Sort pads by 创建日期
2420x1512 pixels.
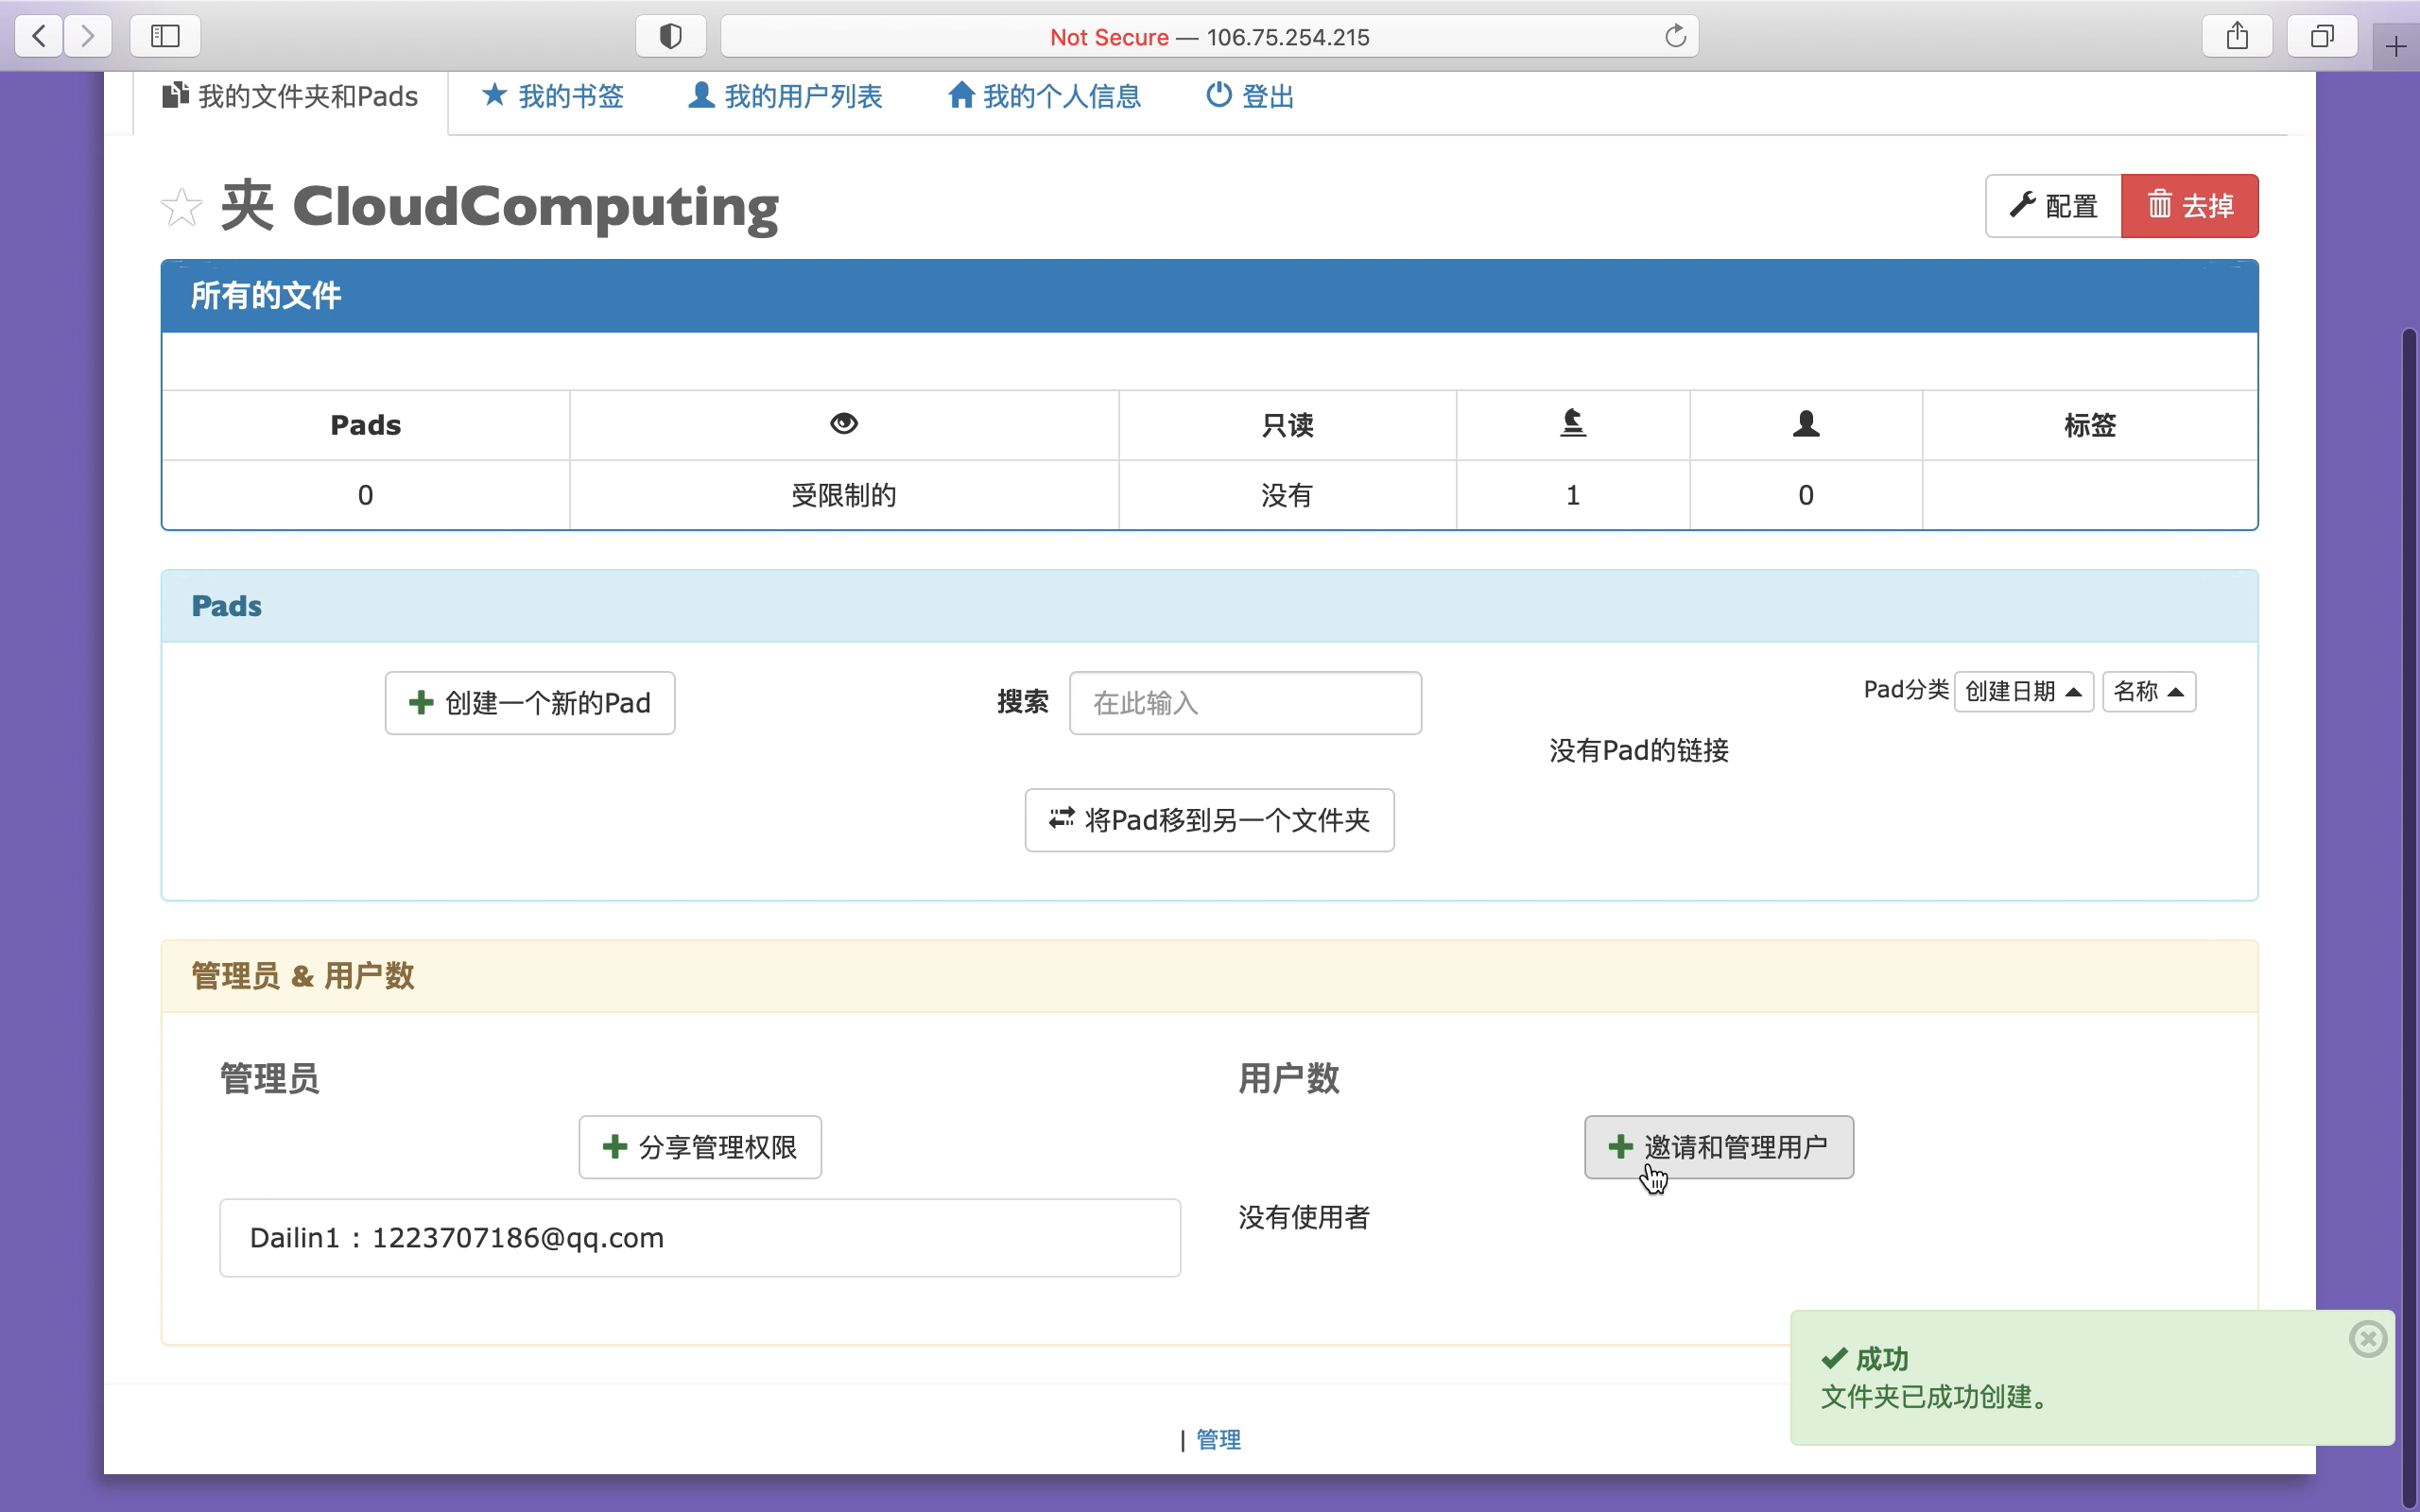pos(2023,691)
